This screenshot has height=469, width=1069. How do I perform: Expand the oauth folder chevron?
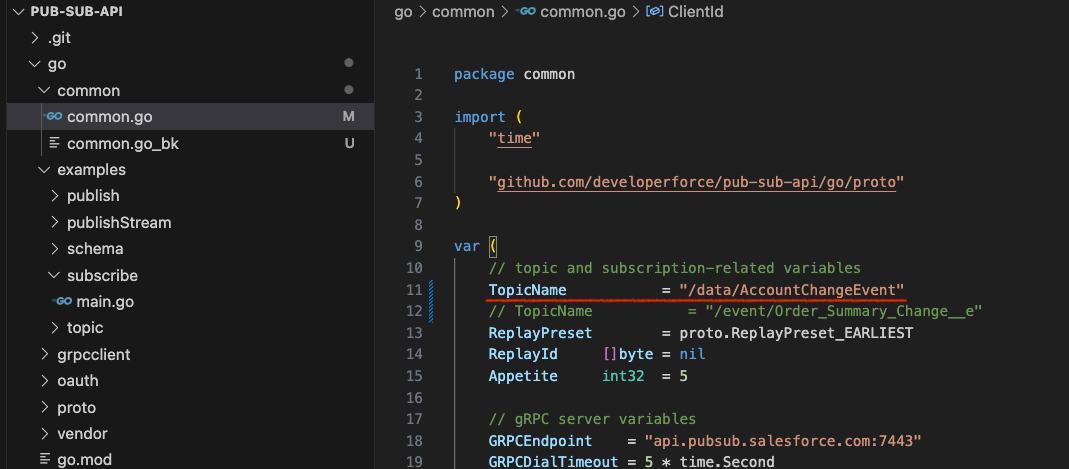pos(46,381)
